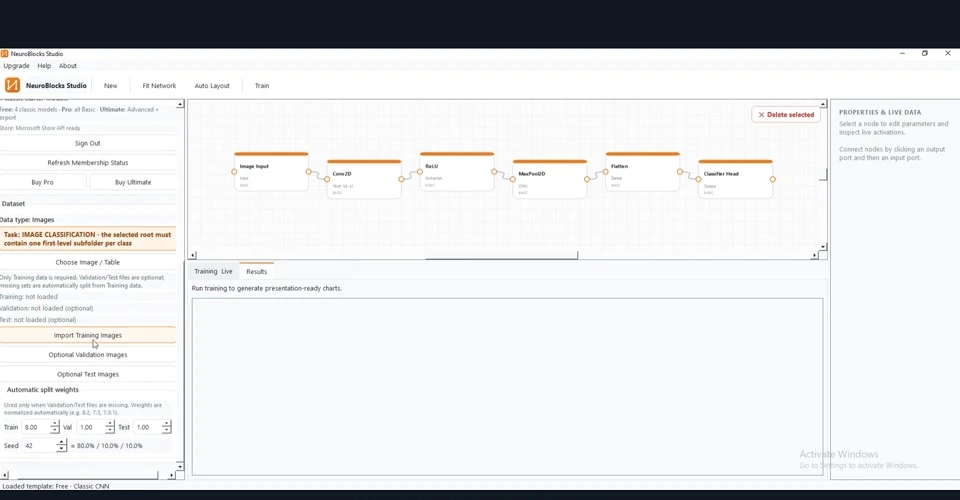
Task: Select the ReLU activation node
Action: 457,172
